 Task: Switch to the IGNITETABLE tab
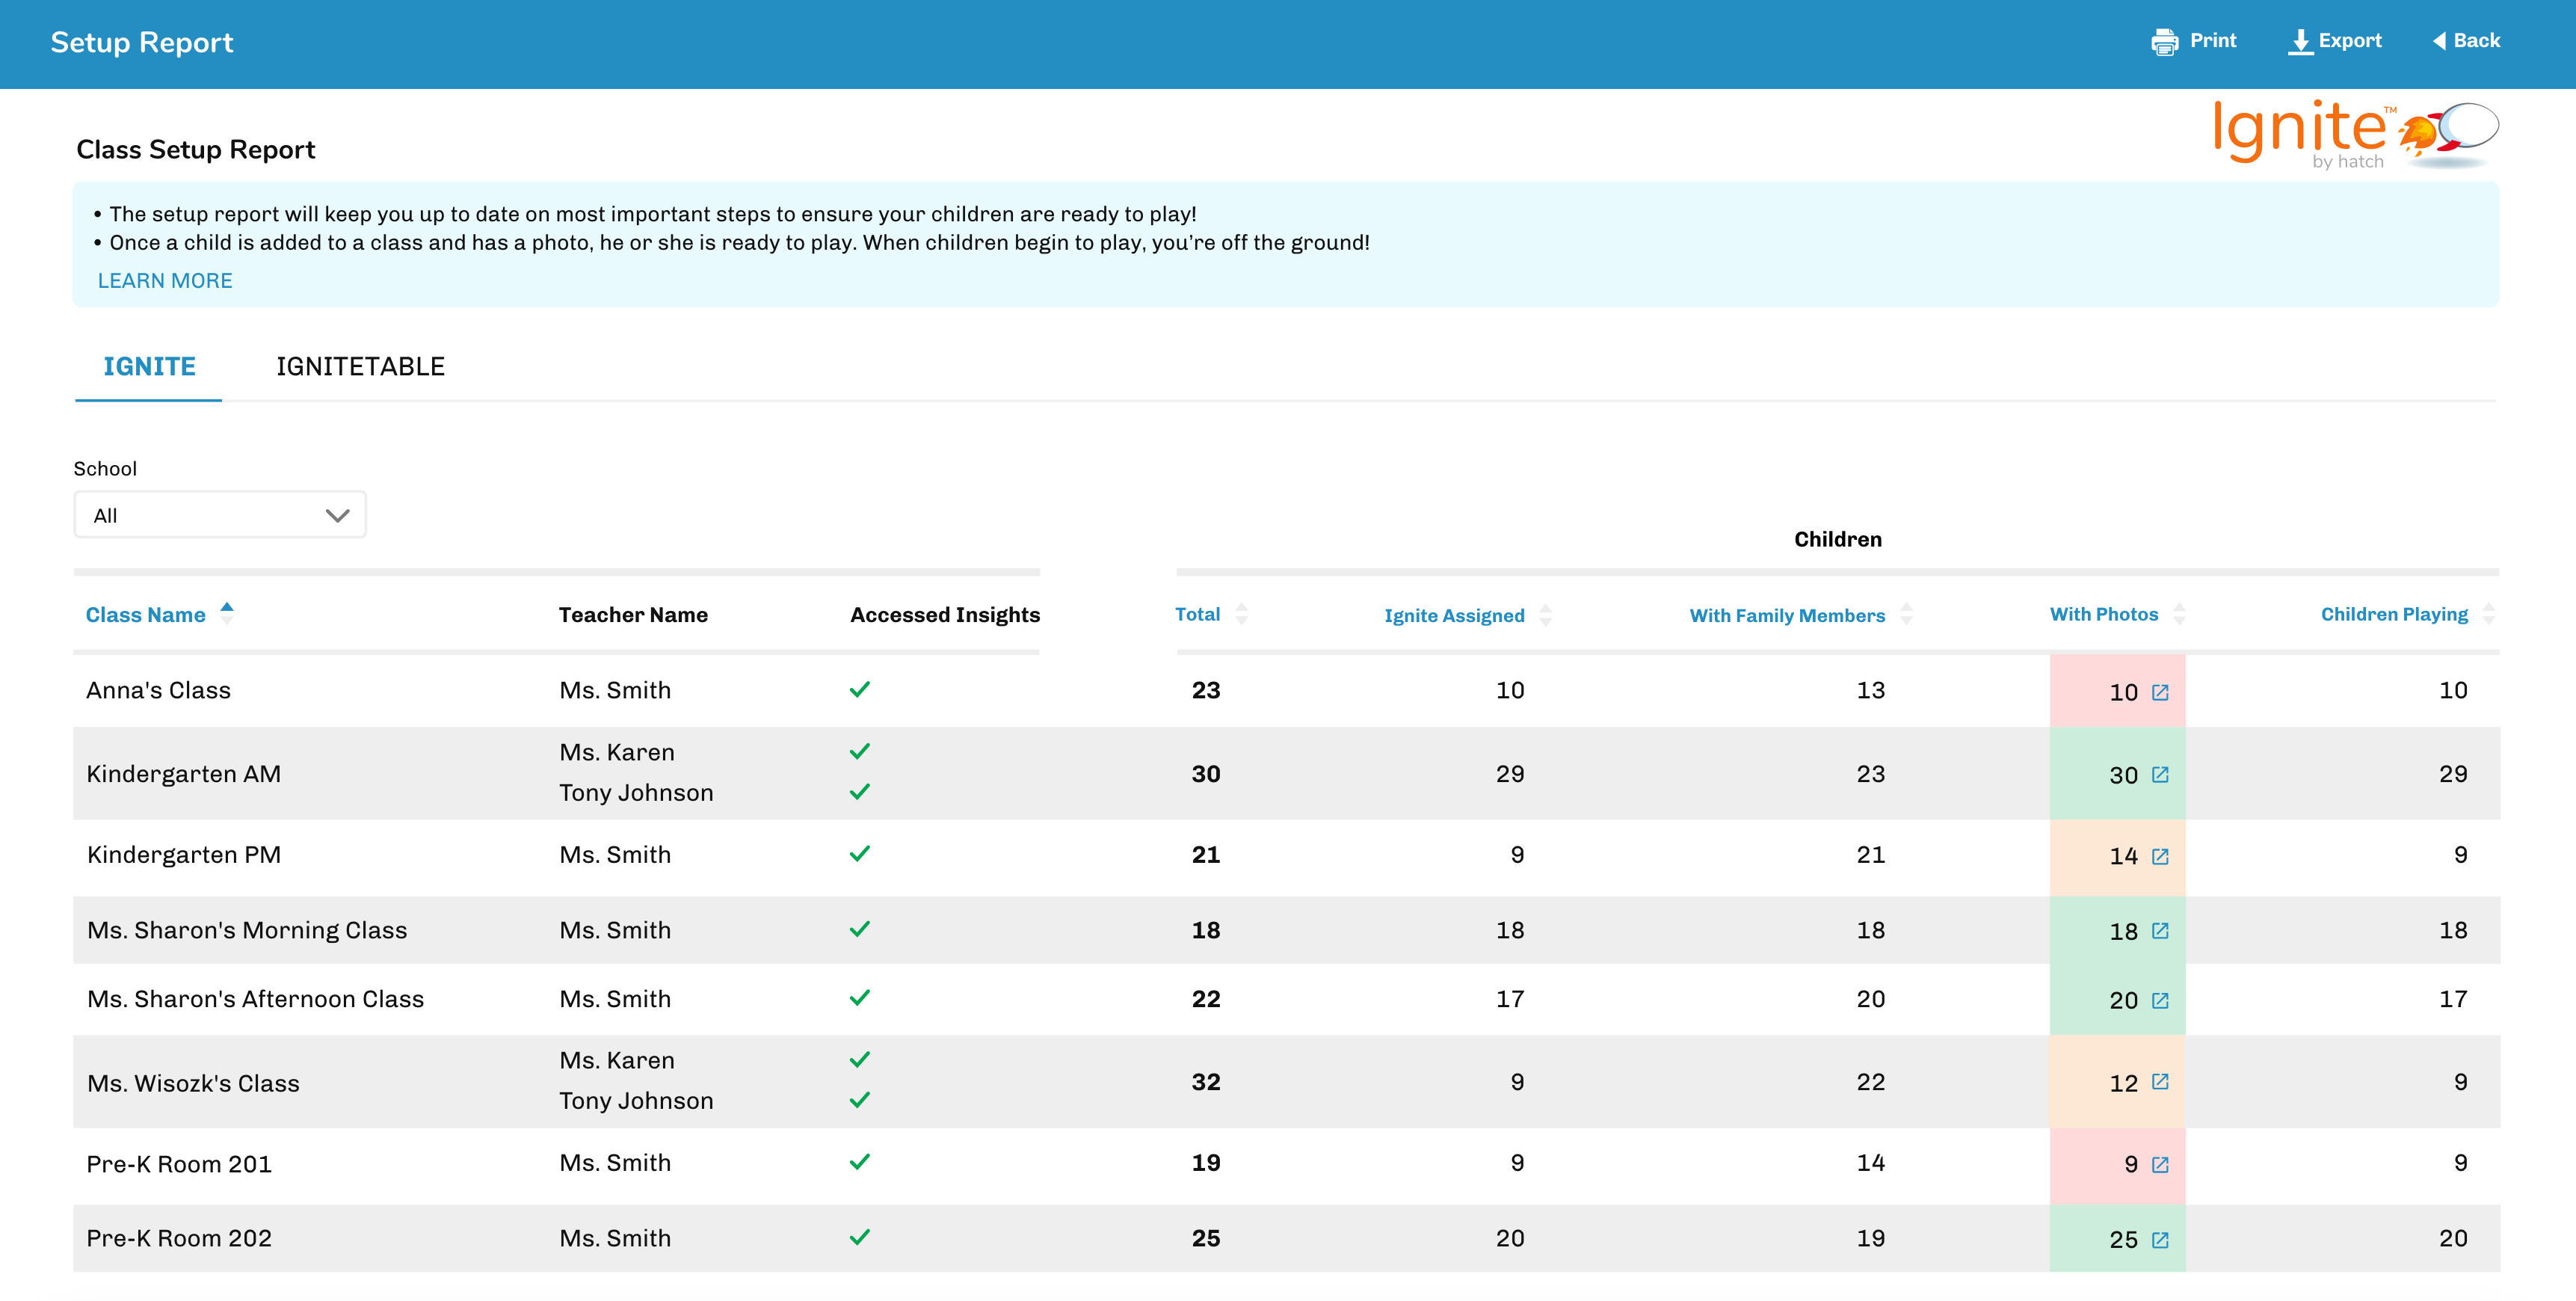click(x=360, y=366)
